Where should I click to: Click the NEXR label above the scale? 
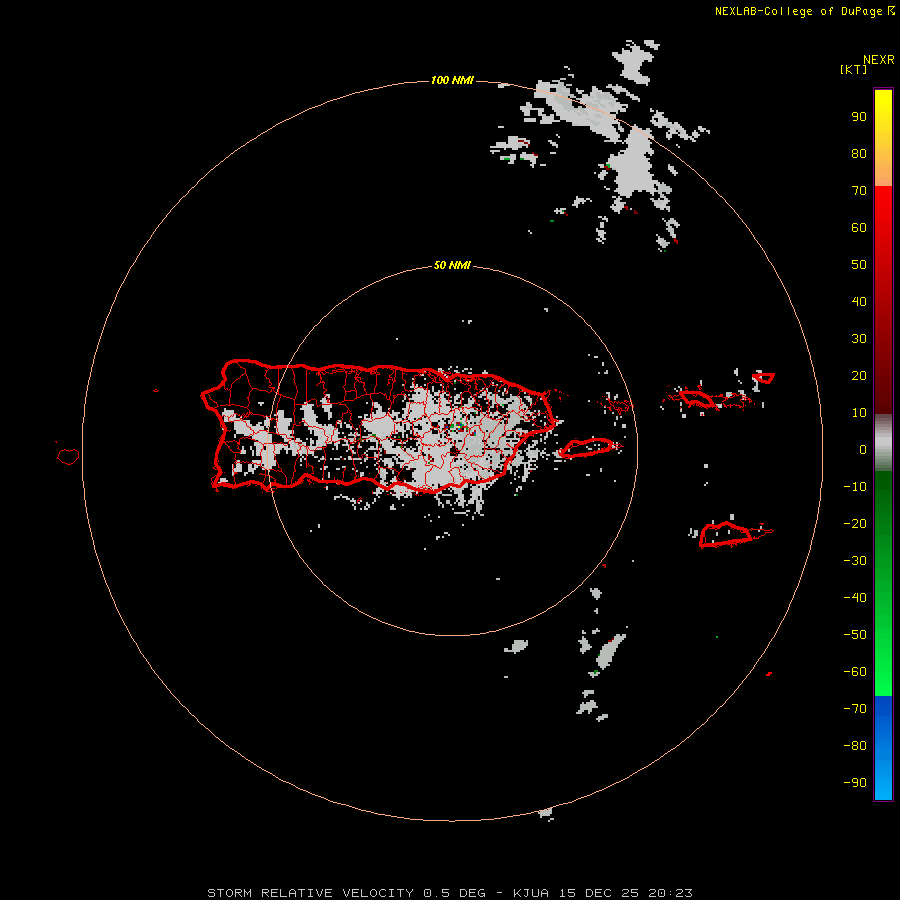coord(878,60)
